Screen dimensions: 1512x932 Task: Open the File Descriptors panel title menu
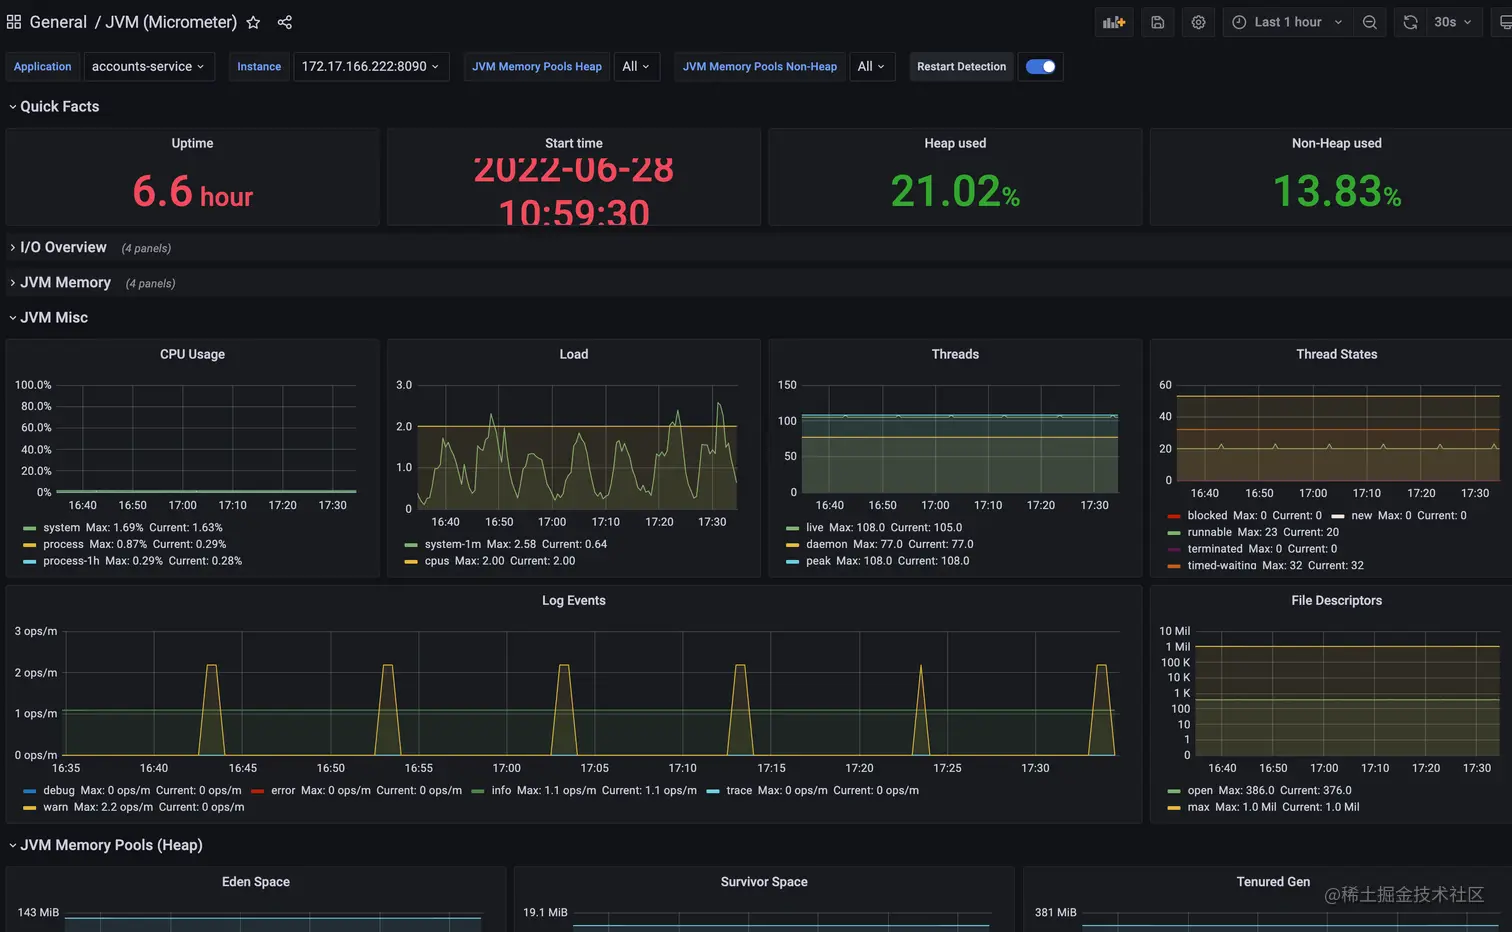[x=1337, y=600]
